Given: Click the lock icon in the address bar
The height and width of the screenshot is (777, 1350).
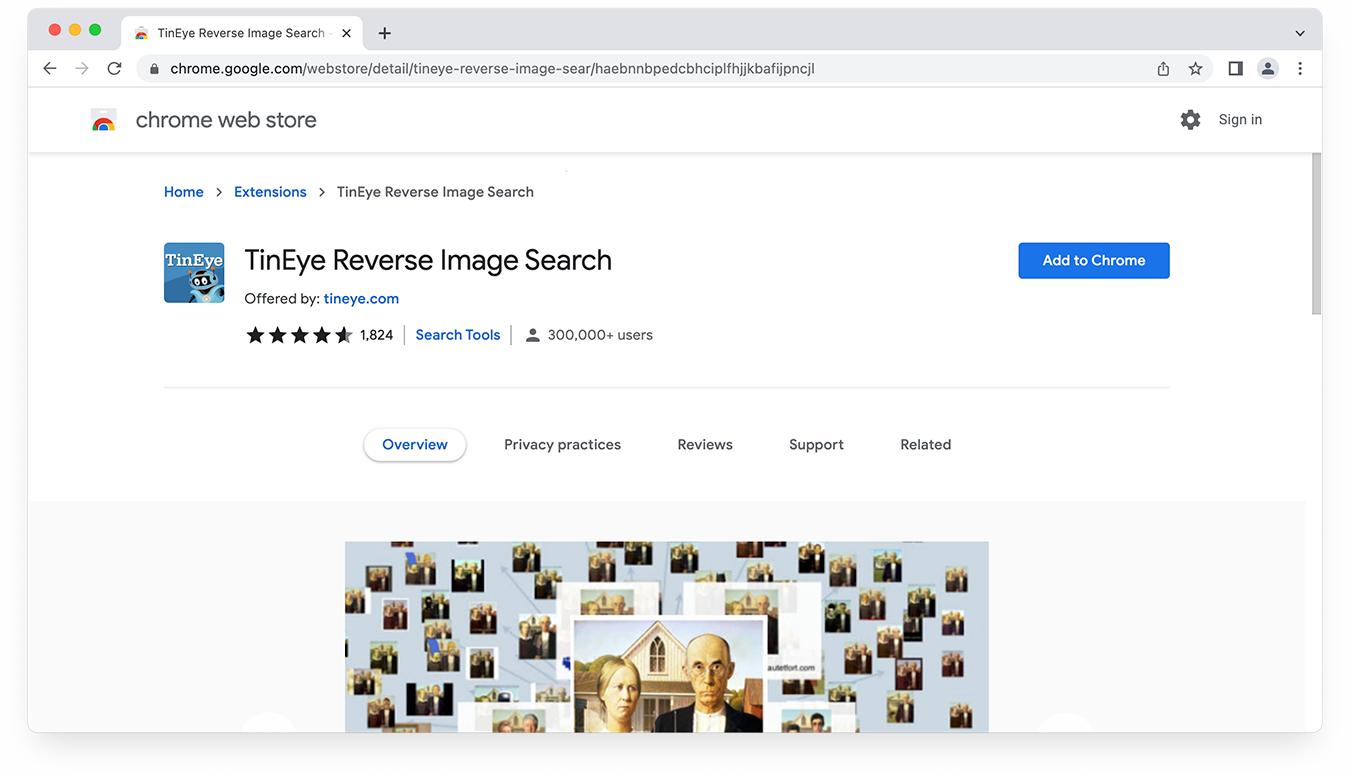Looking at the screenshot, I should click(154, 69).
